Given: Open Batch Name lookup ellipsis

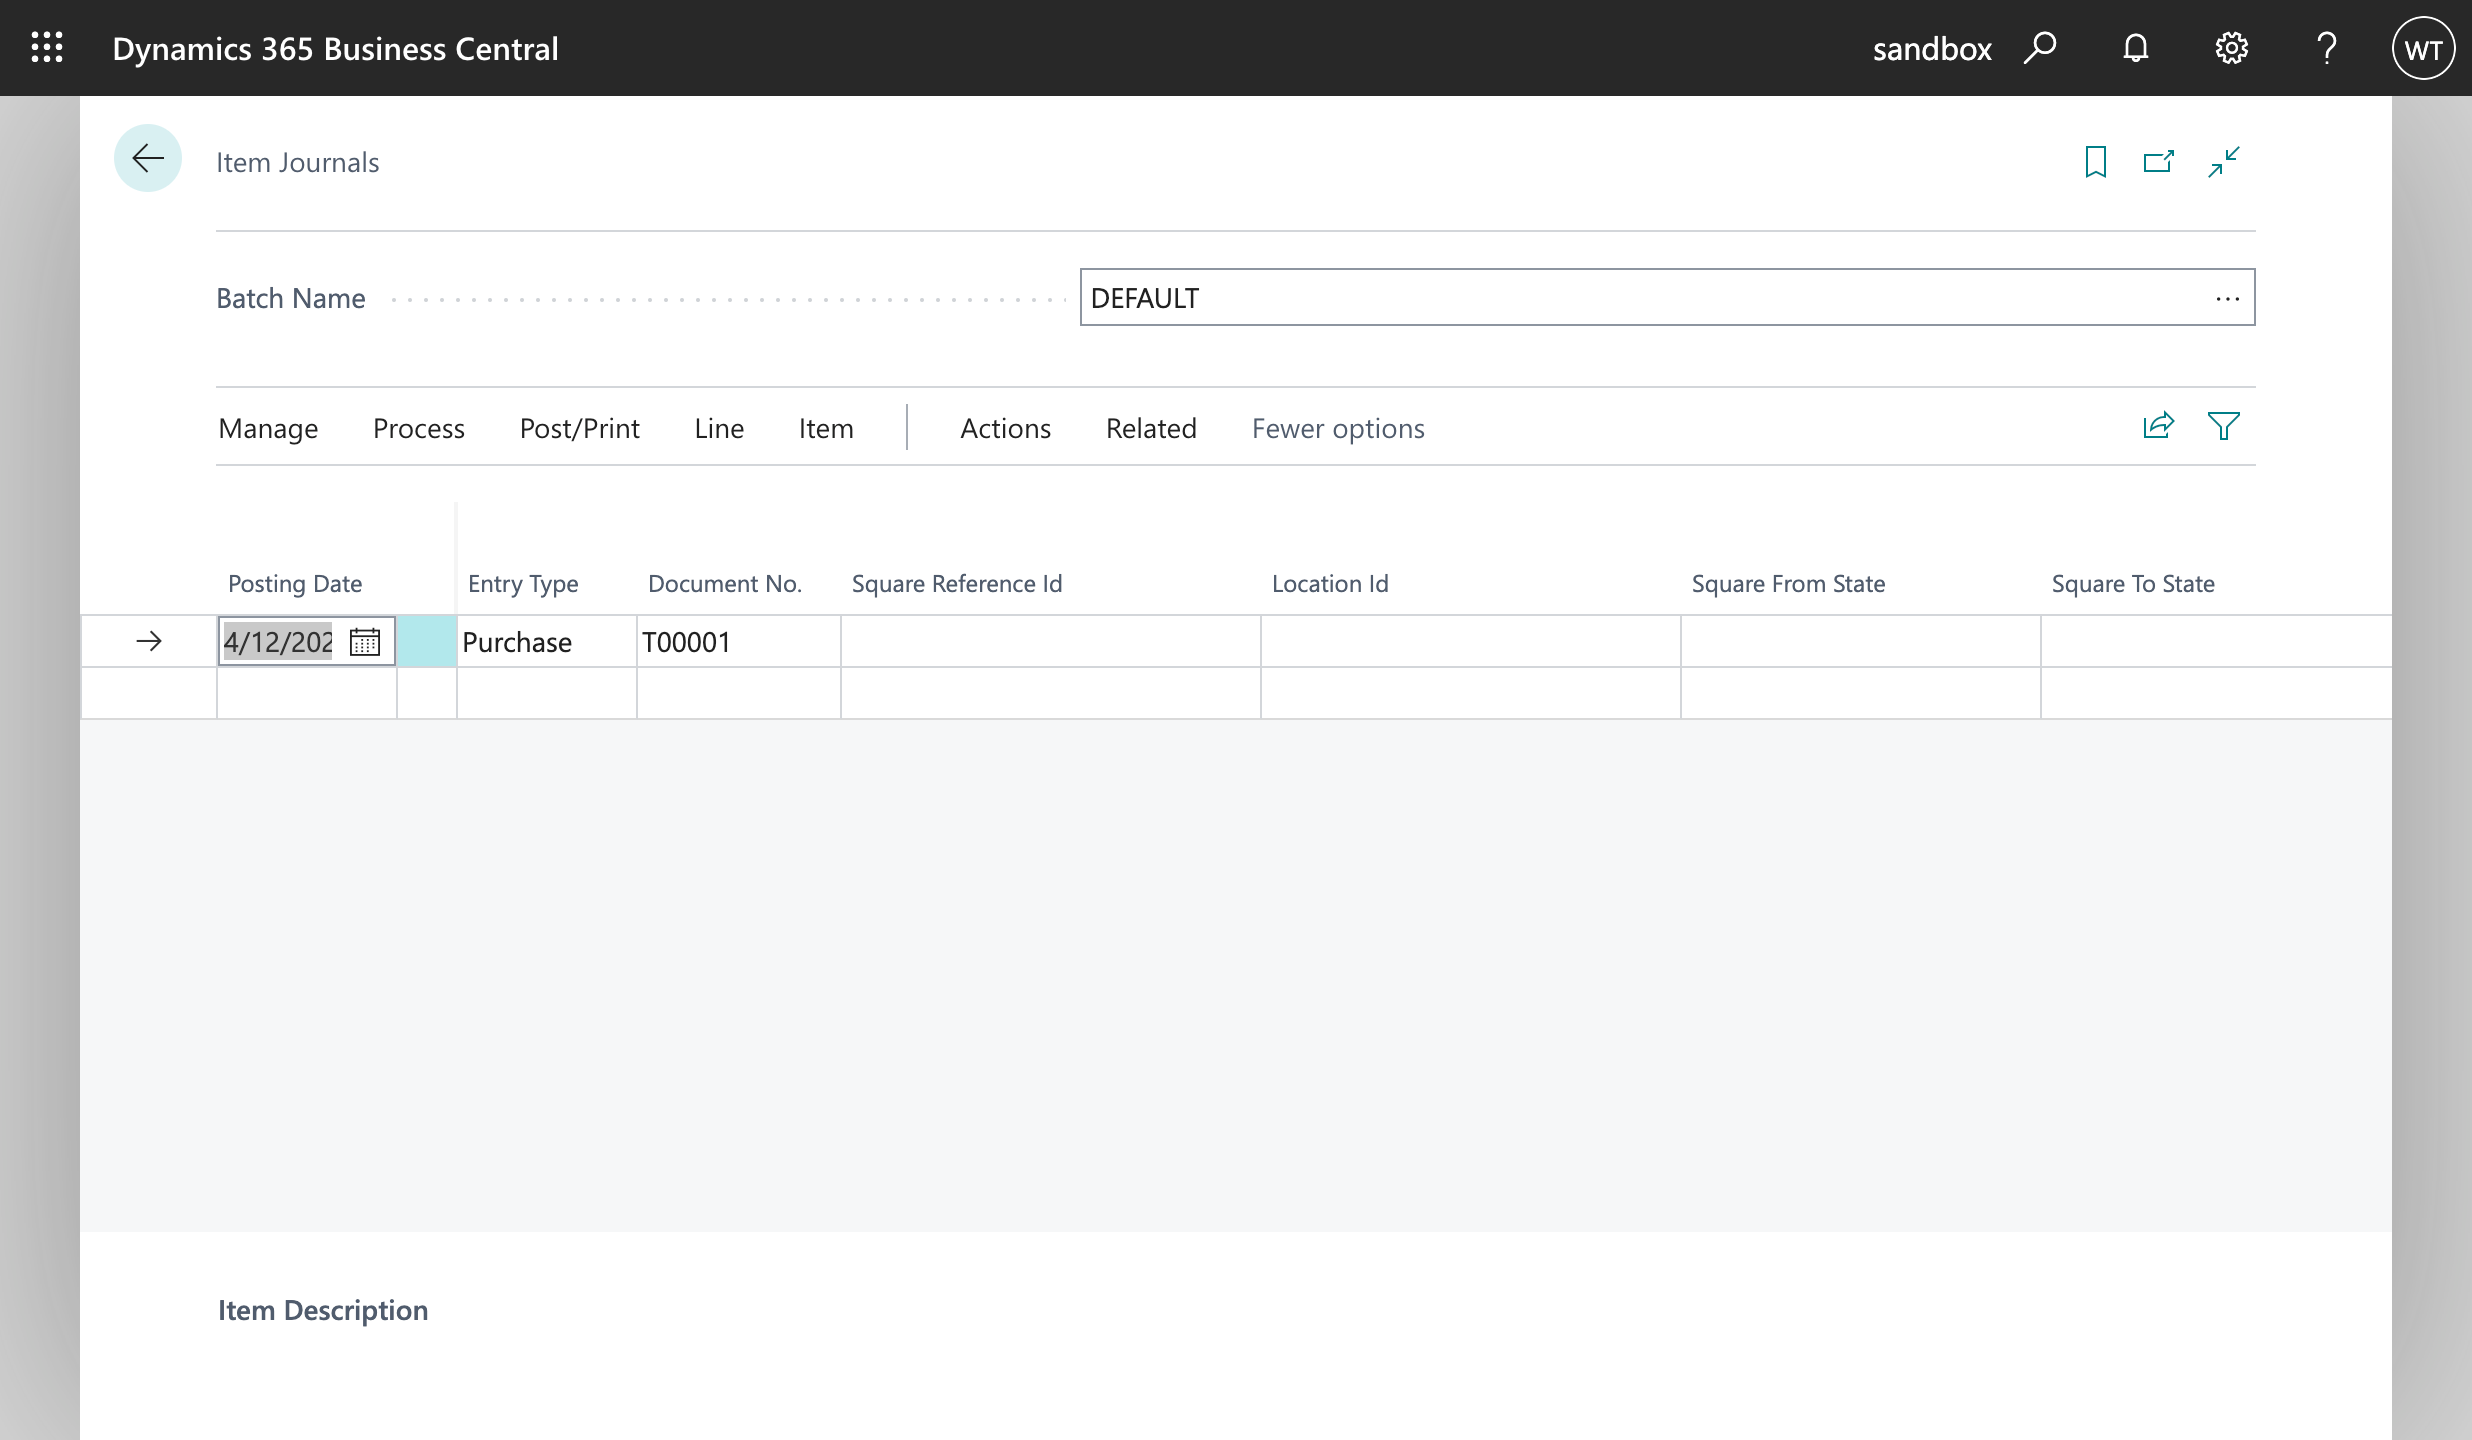Looking at the screenshot, I should (2227, 298).
